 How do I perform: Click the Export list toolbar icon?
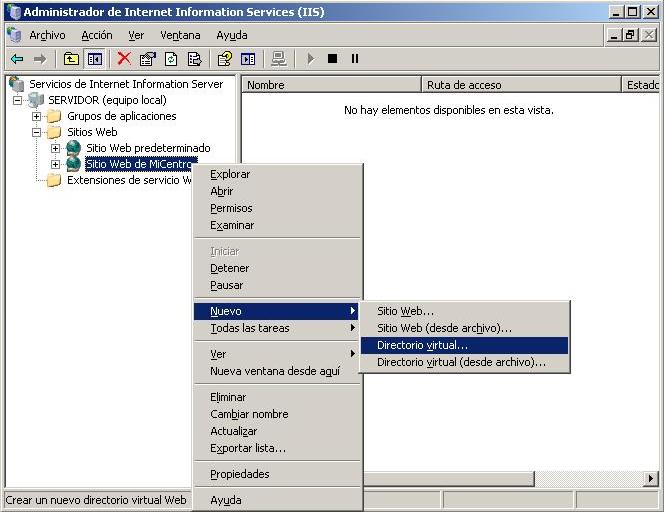pos(195,59)
